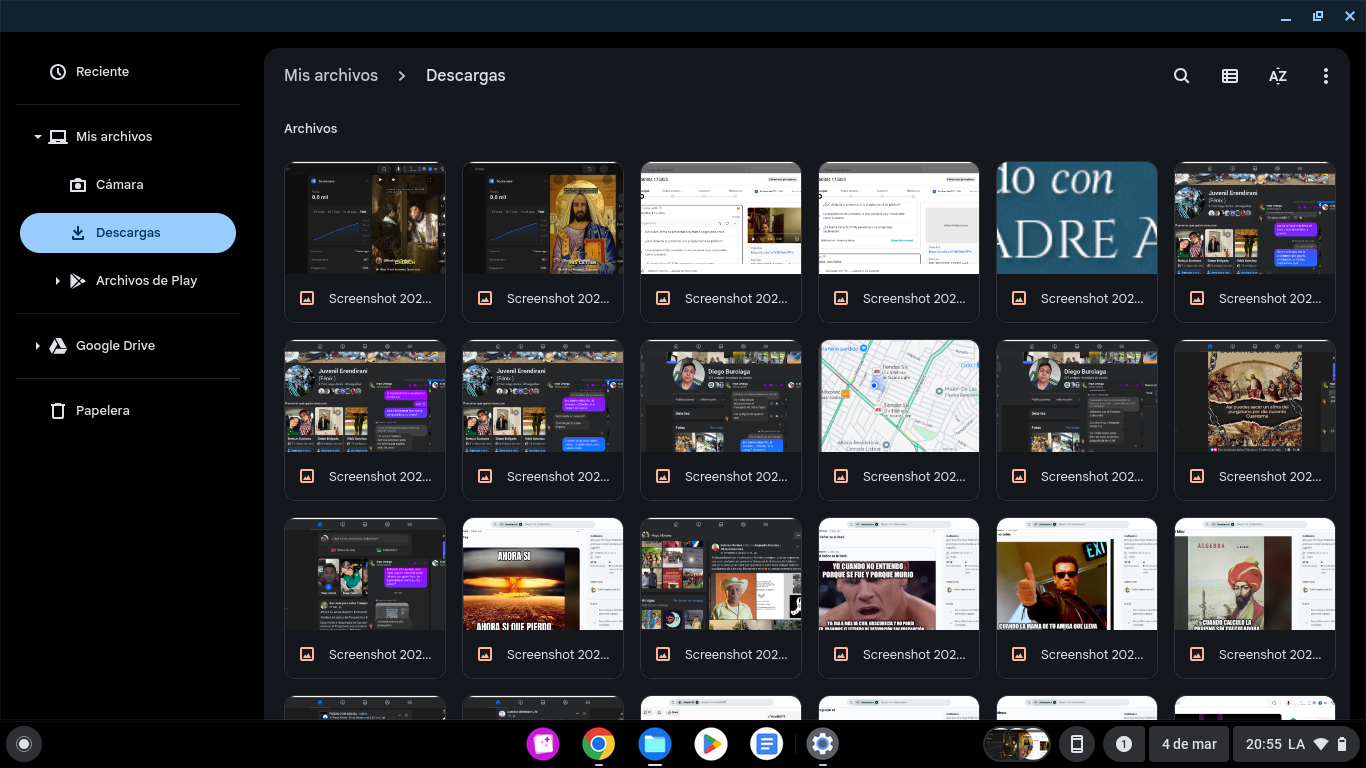
Task: Click the file name under the Algebra meme
Action: (x=1270, y=655)
